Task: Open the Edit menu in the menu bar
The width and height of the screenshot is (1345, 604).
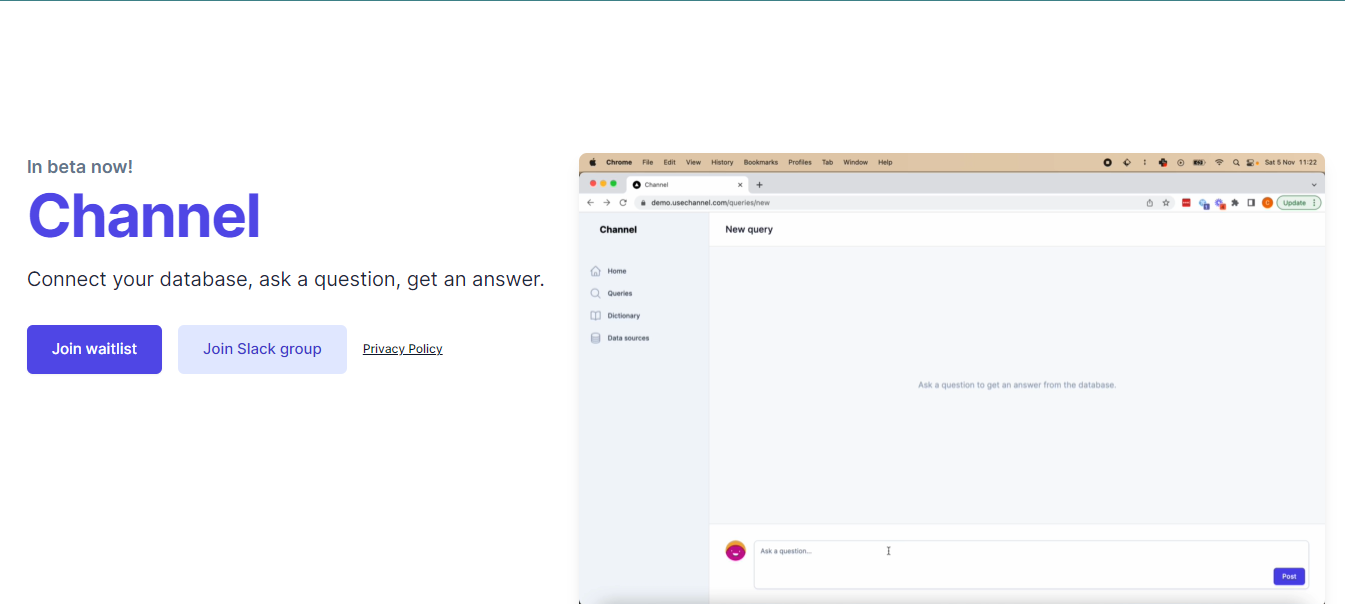Action: (x=670, y=162)
